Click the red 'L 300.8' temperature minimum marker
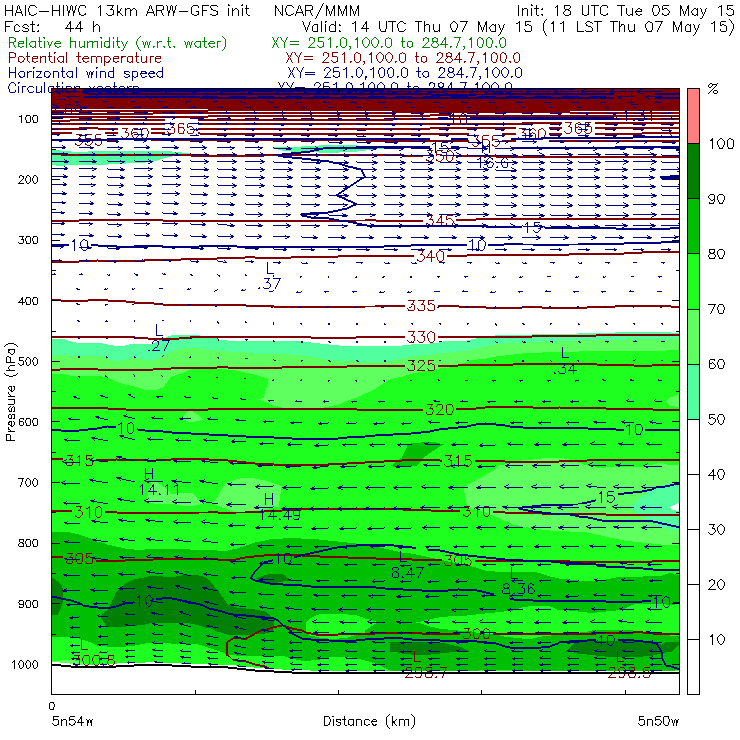 [x=93, y=653]
